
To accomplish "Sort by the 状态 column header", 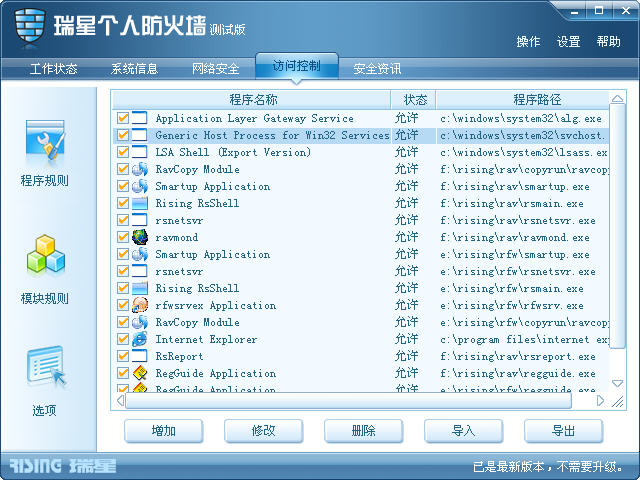I will click(414, 100).
